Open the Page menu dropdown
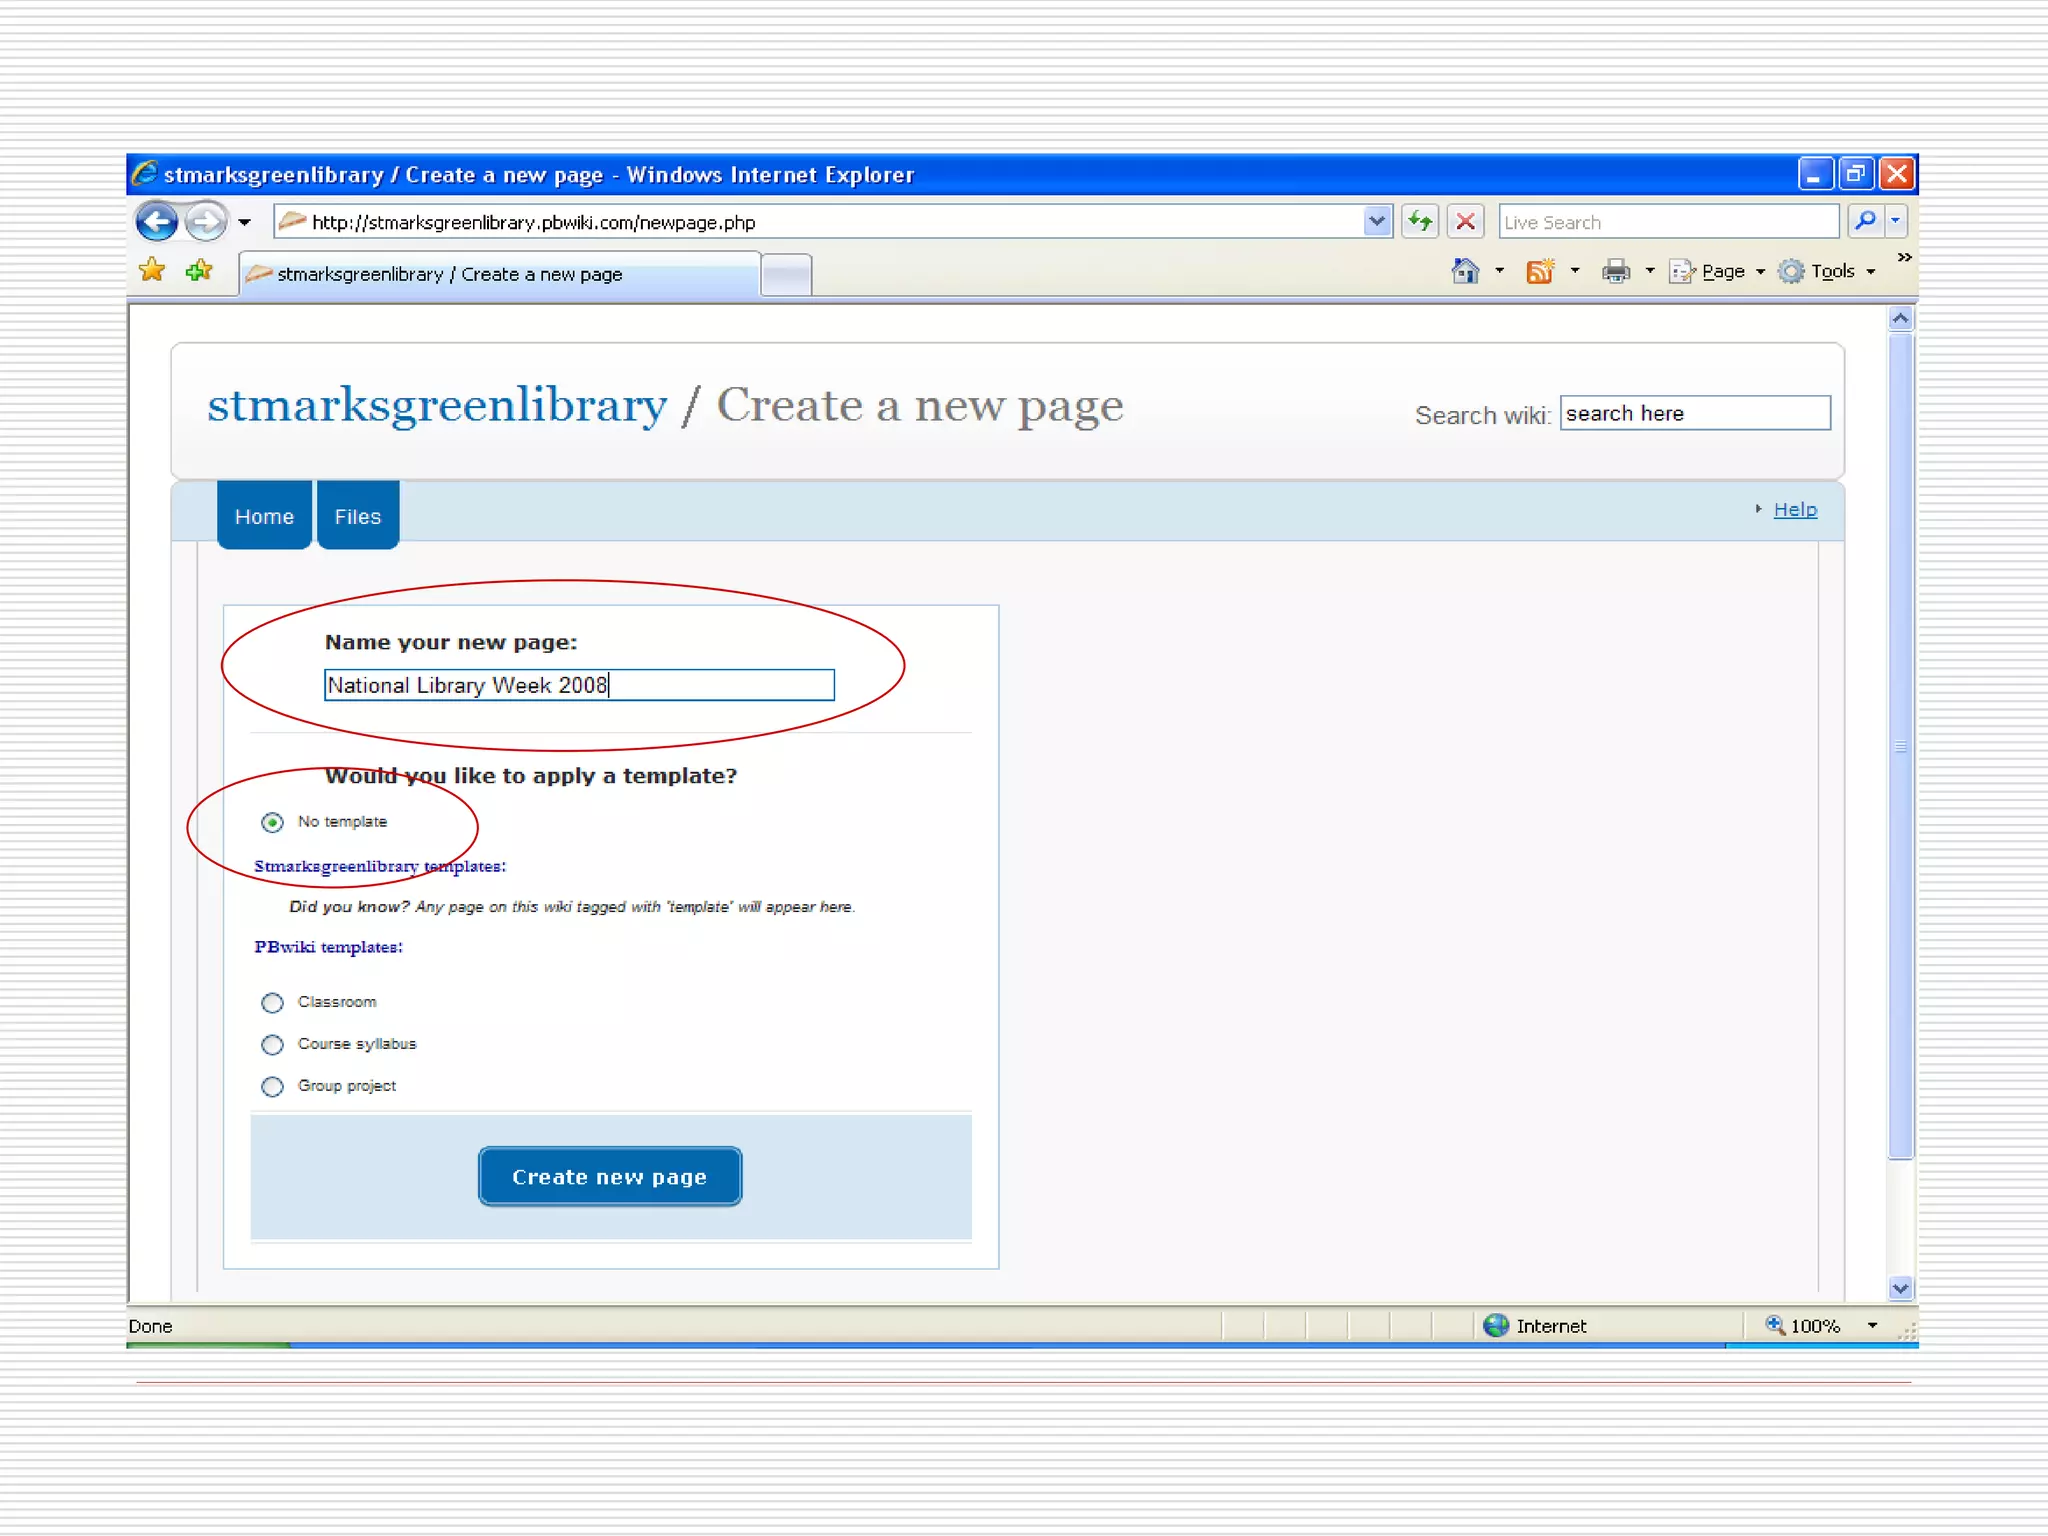Image resolution: width=2048 pixels, height=1536 pixels. click(1722, 271)
